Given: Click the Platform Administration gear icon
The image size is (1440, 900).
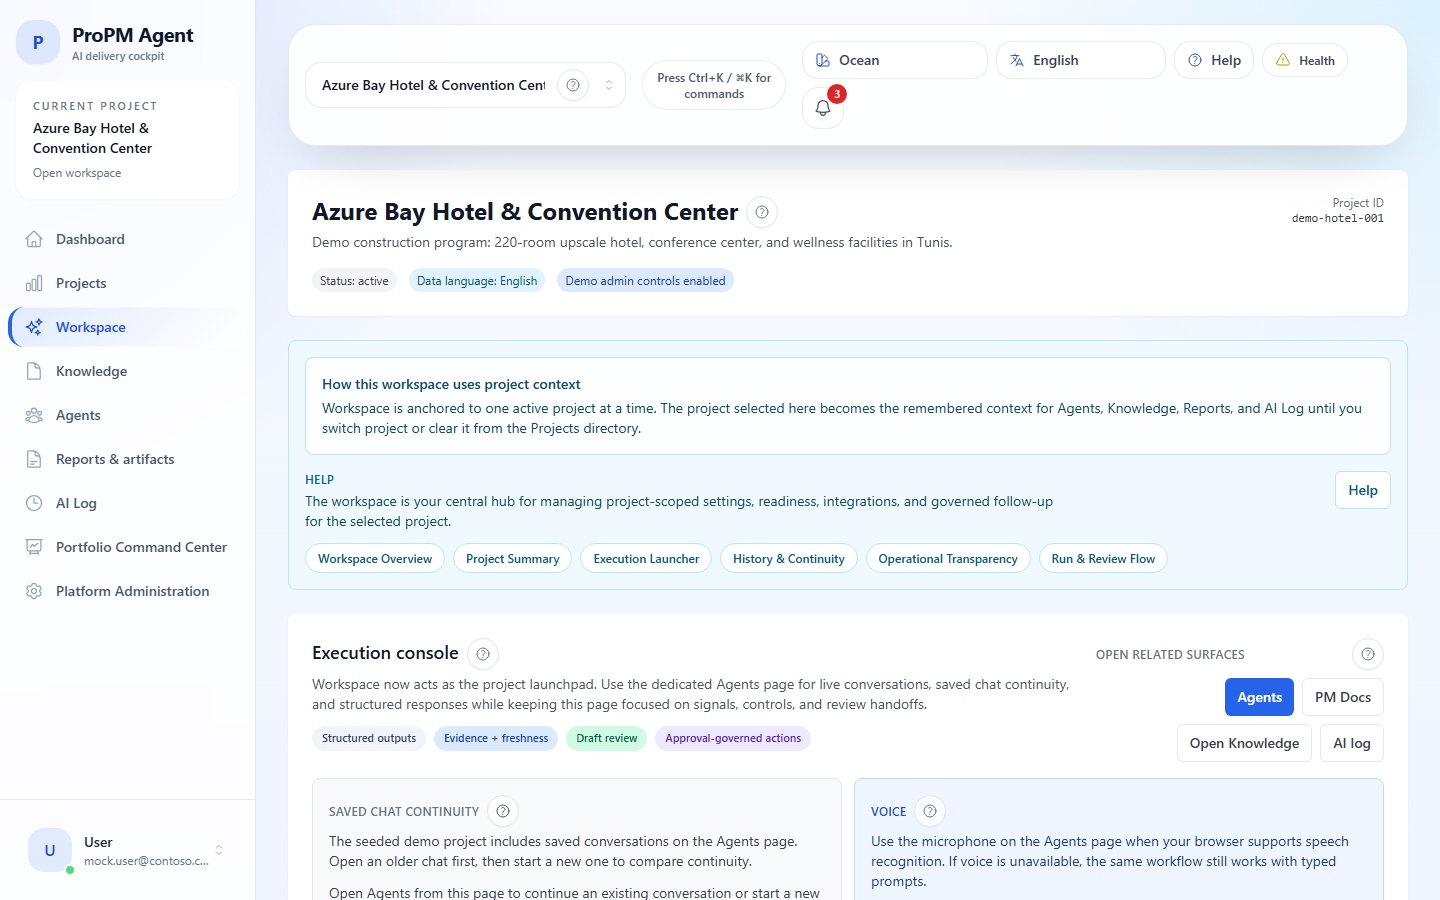Looking at the screenshot, I should click(x=34, y=591).
